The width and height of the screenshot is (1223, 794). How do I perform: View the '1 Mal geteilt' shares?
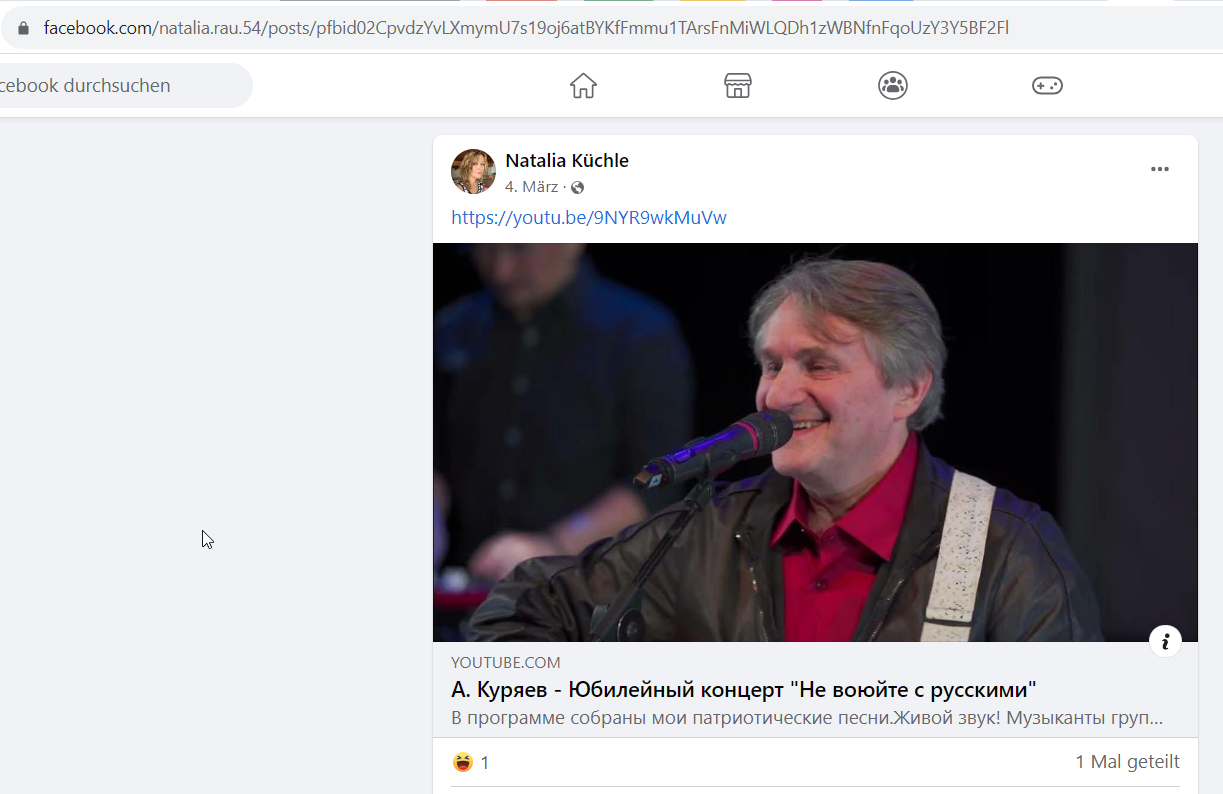pyautogui.click(x=1127, y=762)
